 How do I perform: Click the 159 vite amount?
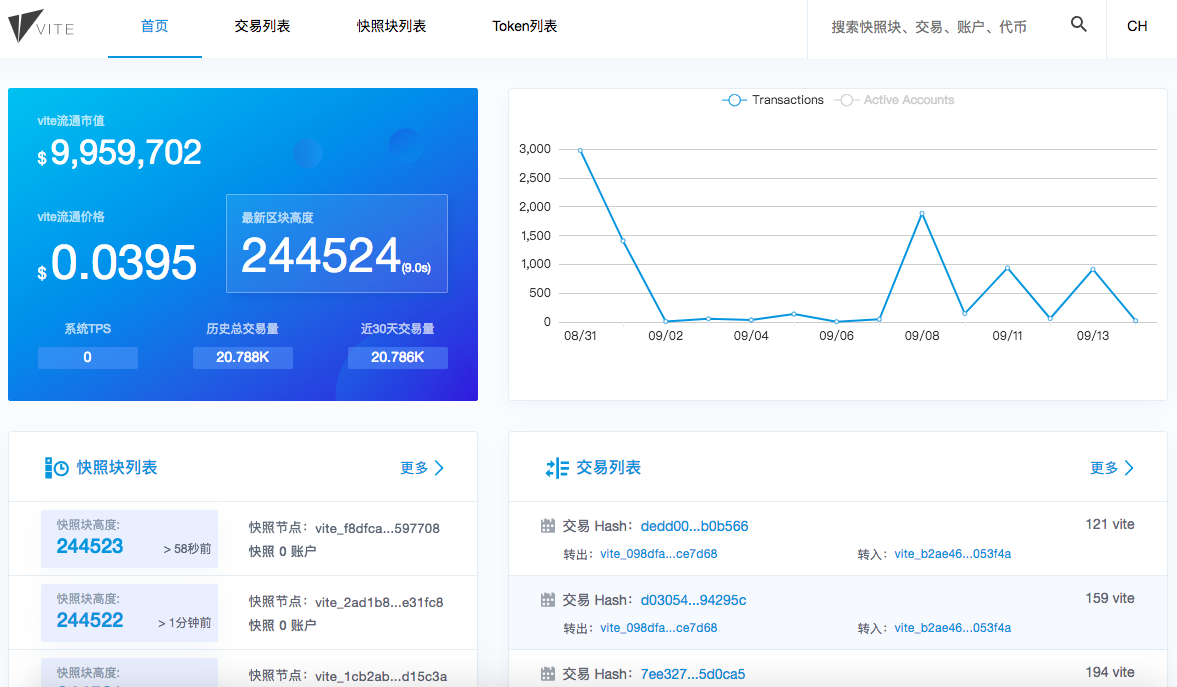[x=1109, y=598]
